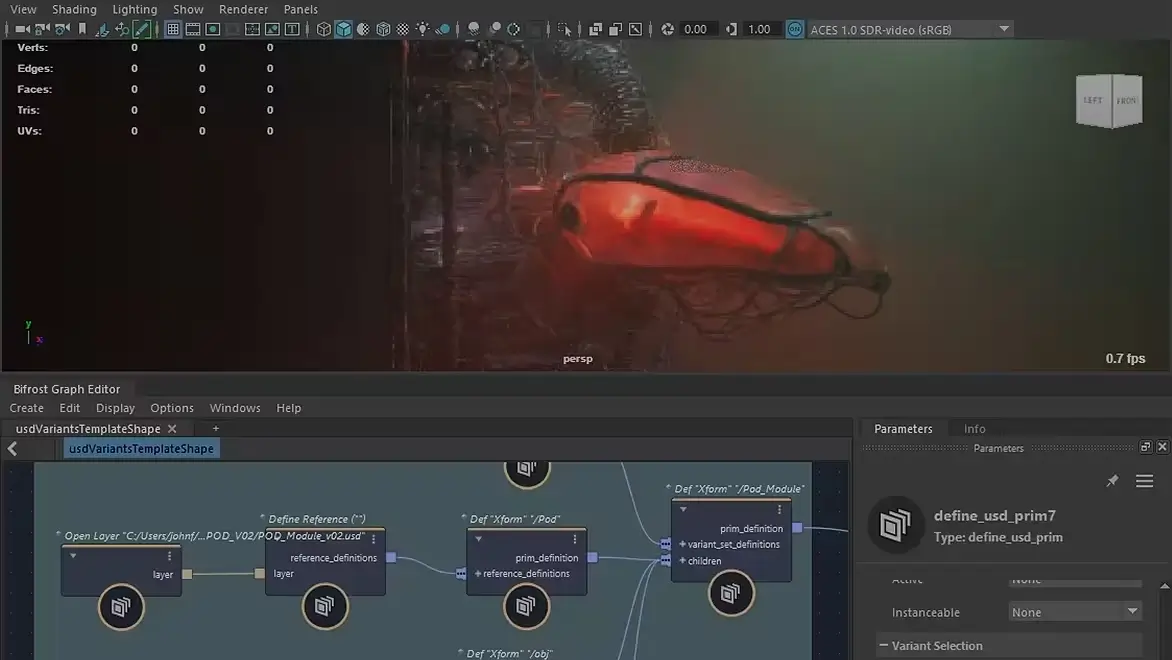Enable the wireframe display mode icon
Viewport: 1172px width, 660px height.
point(323,29)
